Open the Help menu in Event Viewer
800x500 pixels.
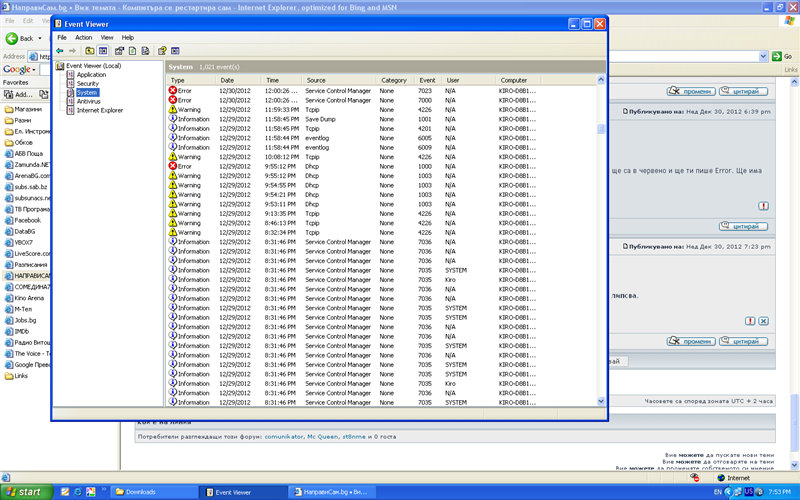128,37
